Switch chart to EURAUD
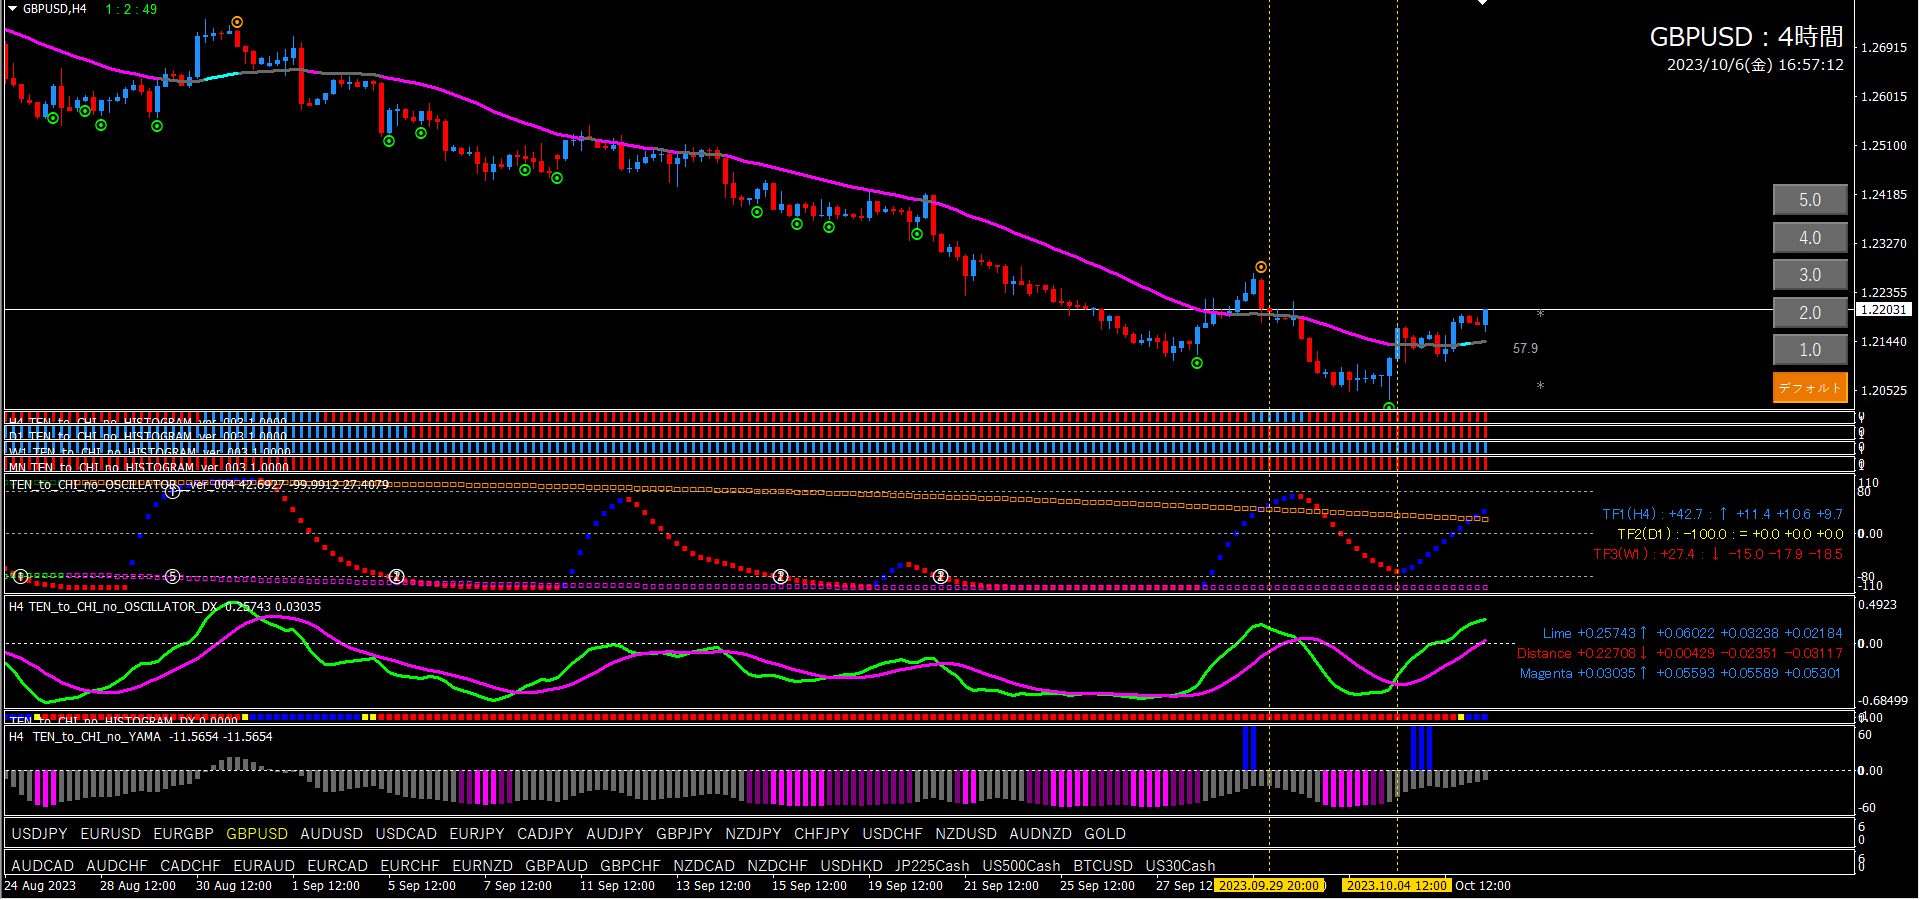This screenshot has height=900, width=1920. [x=264, y=866]
